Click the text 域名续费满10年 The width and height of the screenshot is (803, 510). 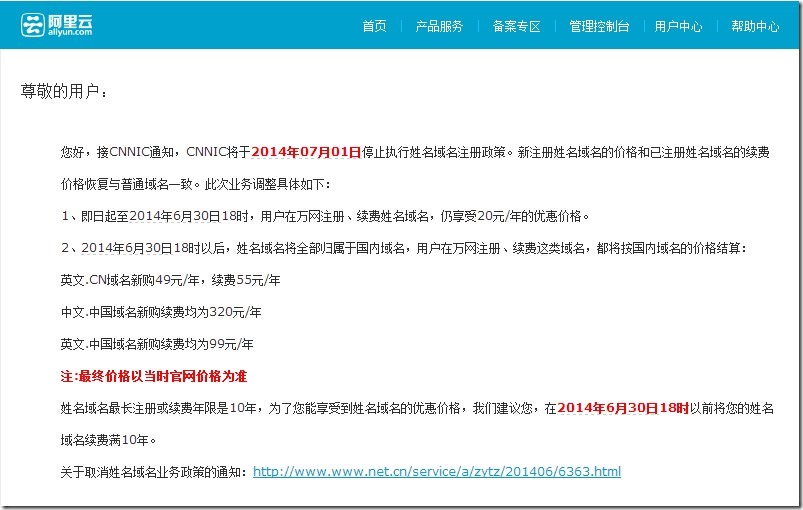coord(109,440)
